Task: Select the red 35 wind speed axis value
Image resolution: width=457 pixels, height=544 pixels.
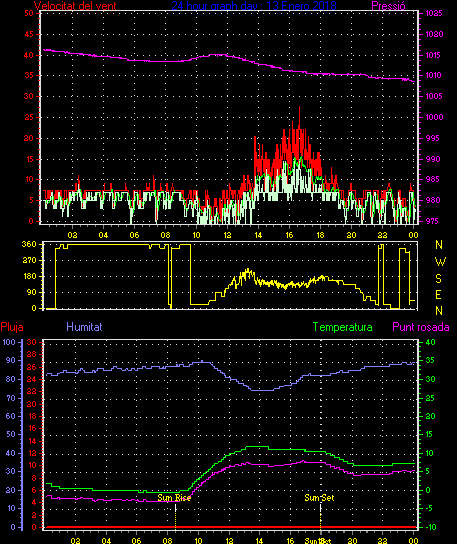Action: [x=29, y=75]
